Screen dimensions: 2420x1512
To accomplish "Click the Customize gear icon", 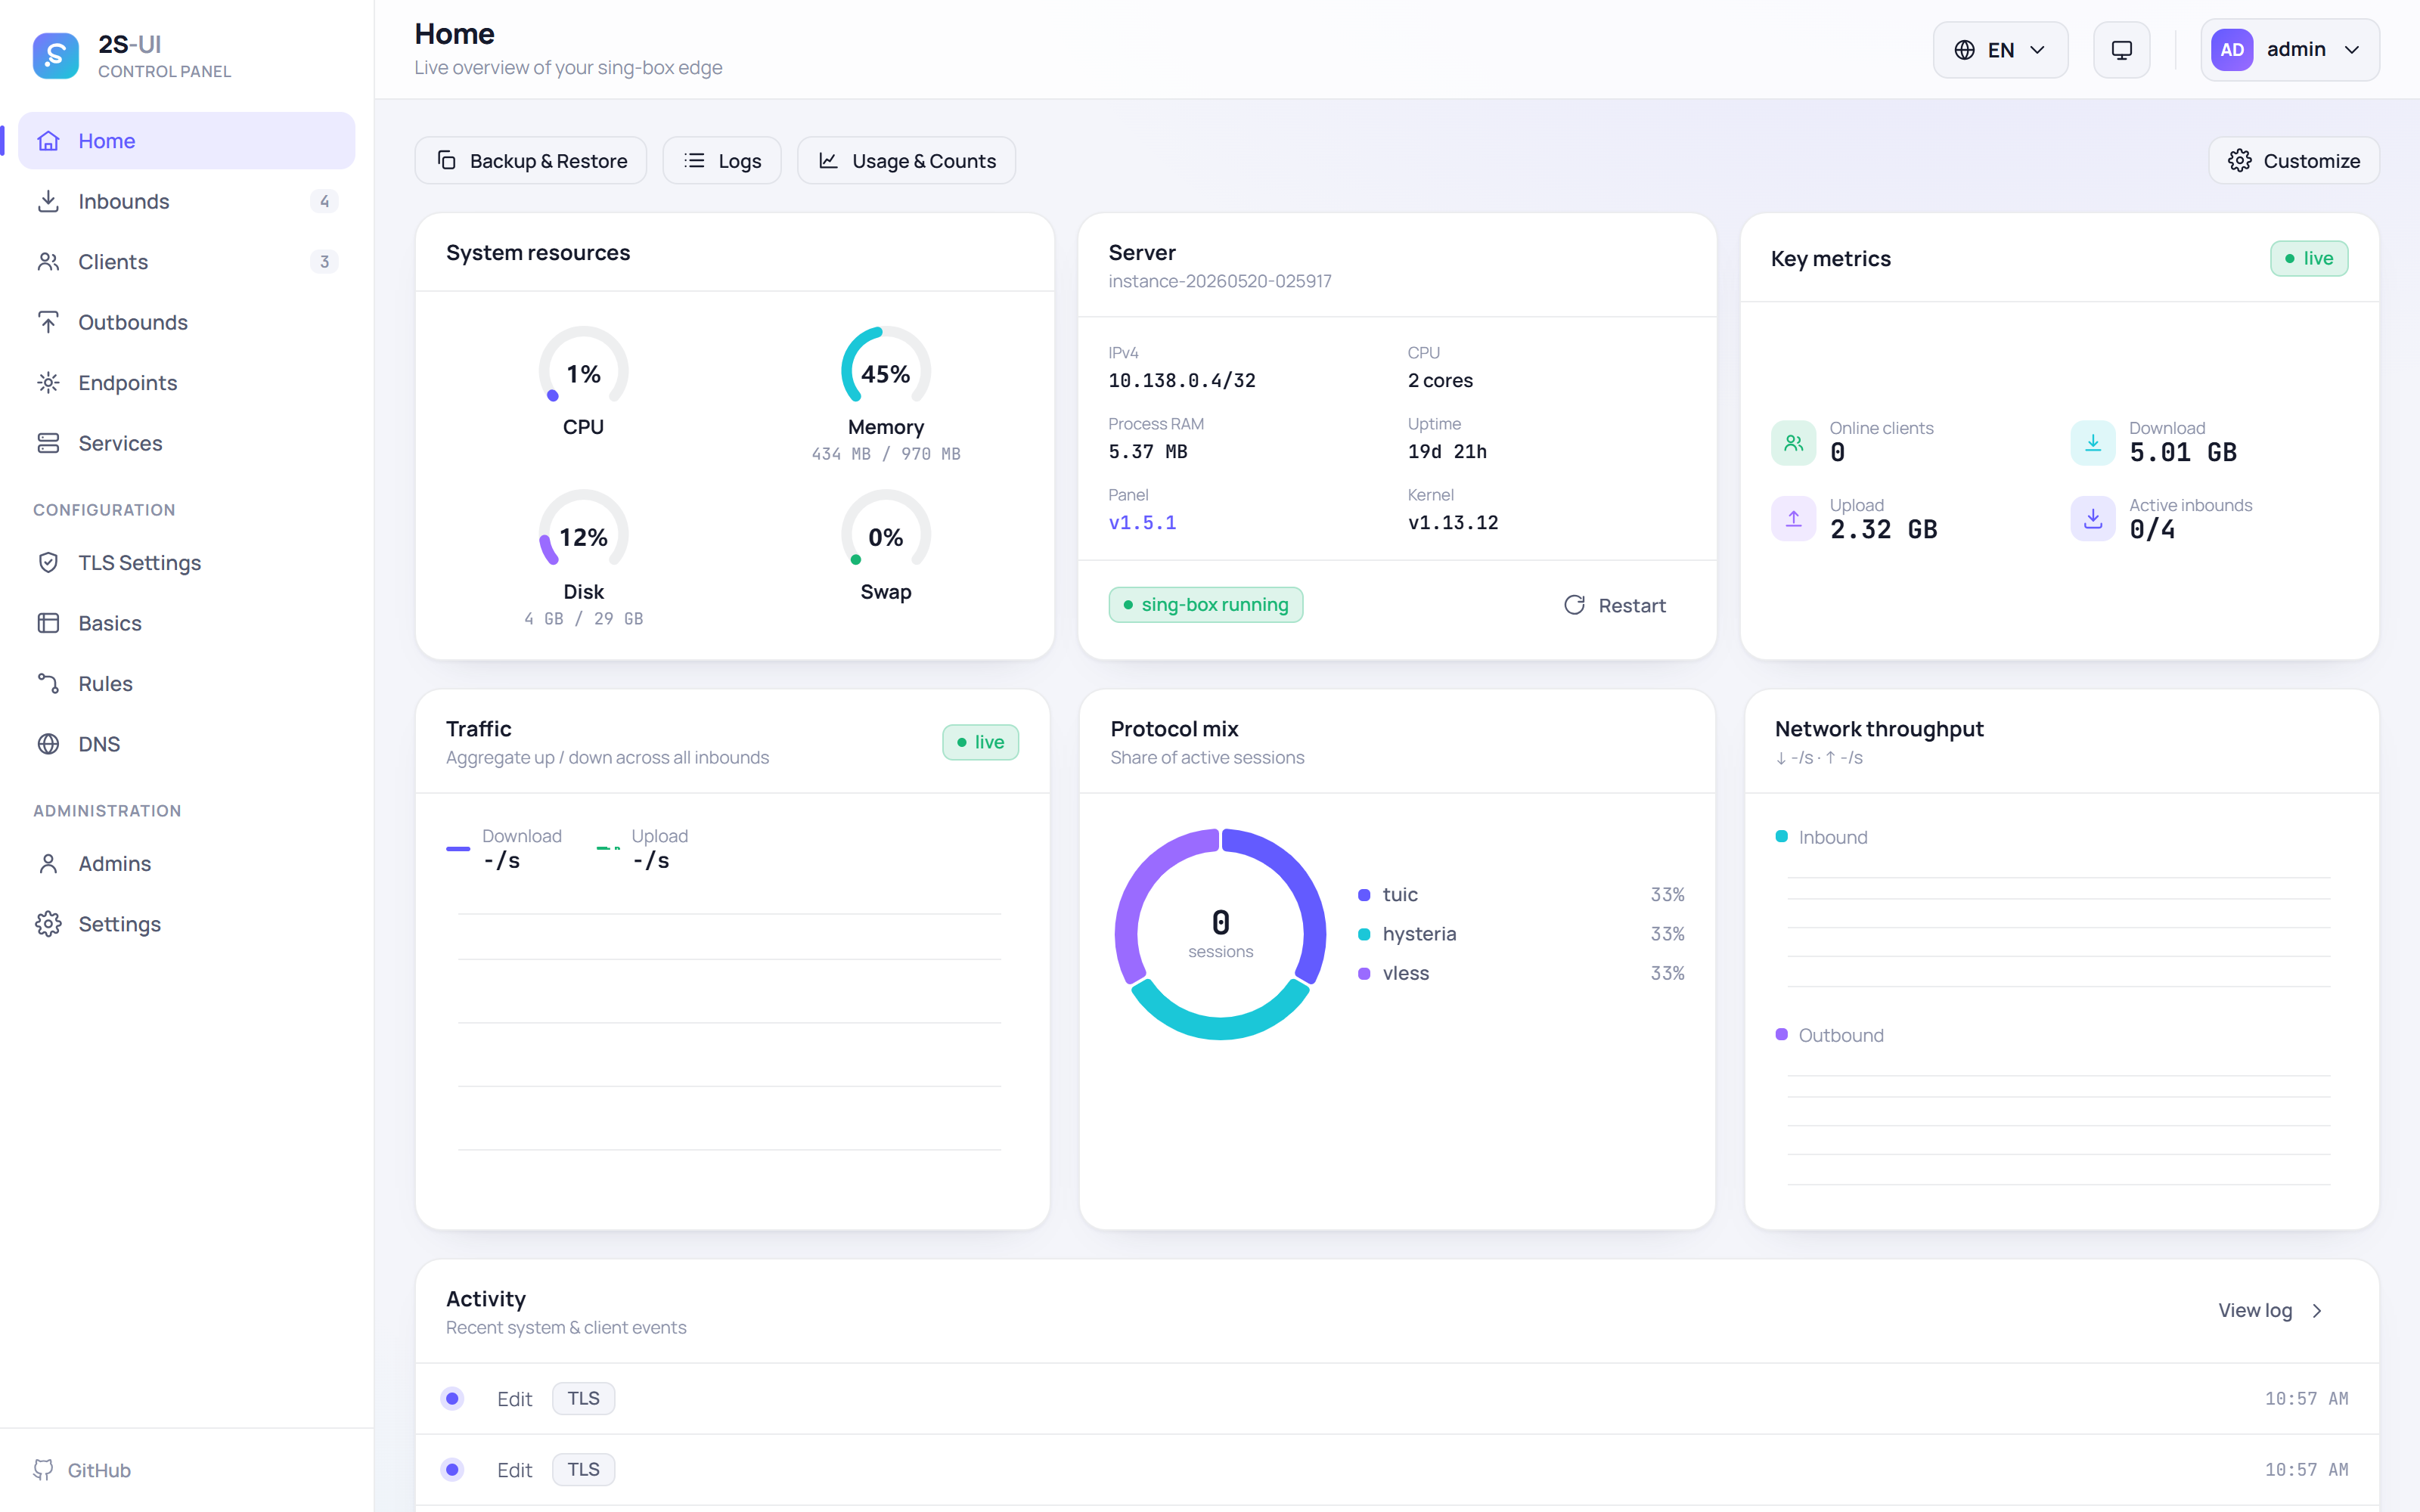I will pos(2240,161).
